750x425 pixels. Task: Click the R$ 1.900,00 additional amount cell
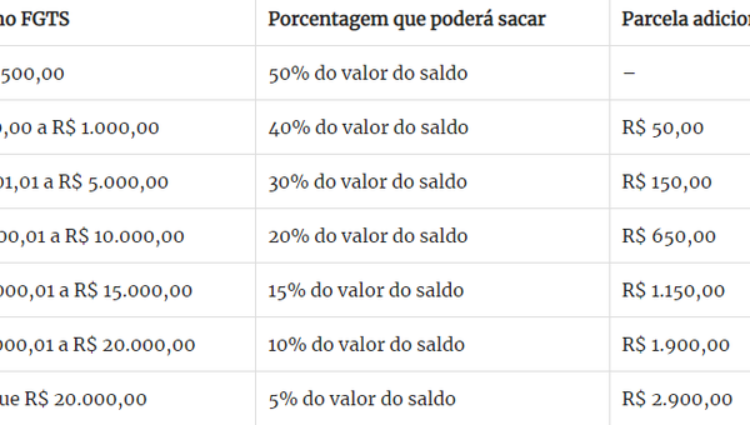pos(675,345)
